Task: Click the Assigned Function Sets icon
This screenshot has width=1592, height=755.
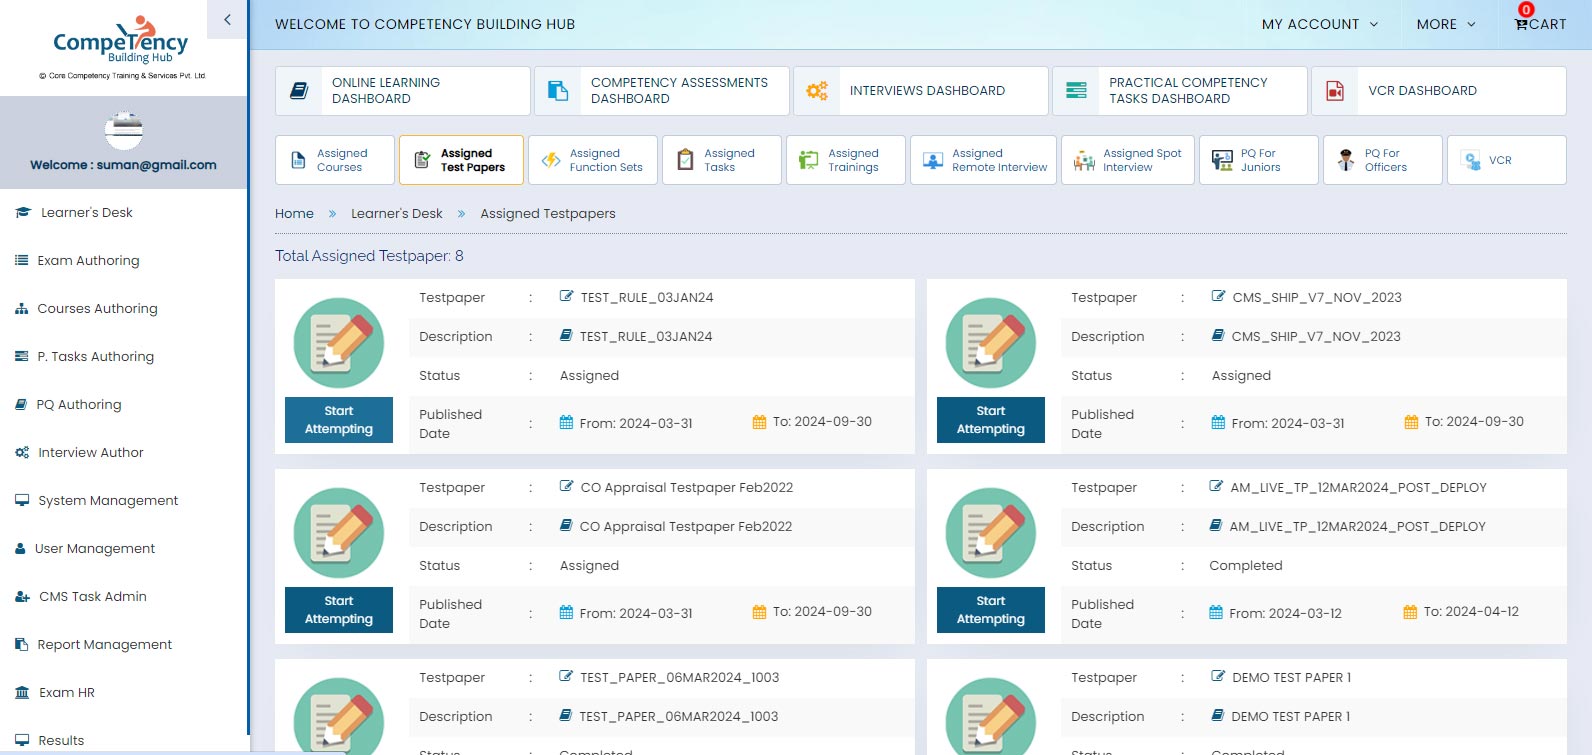Action: point(551,160)
